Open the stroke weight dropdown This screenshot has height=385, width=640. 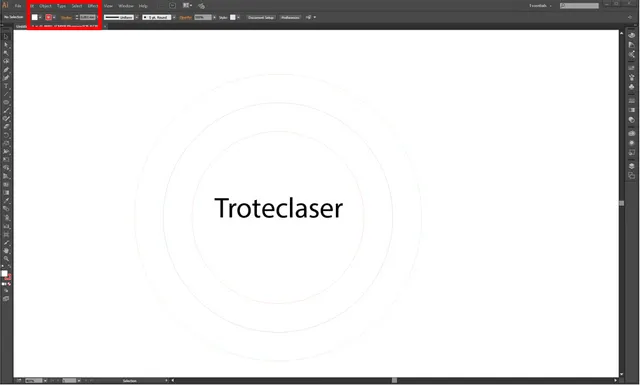(x=97, y=18)
